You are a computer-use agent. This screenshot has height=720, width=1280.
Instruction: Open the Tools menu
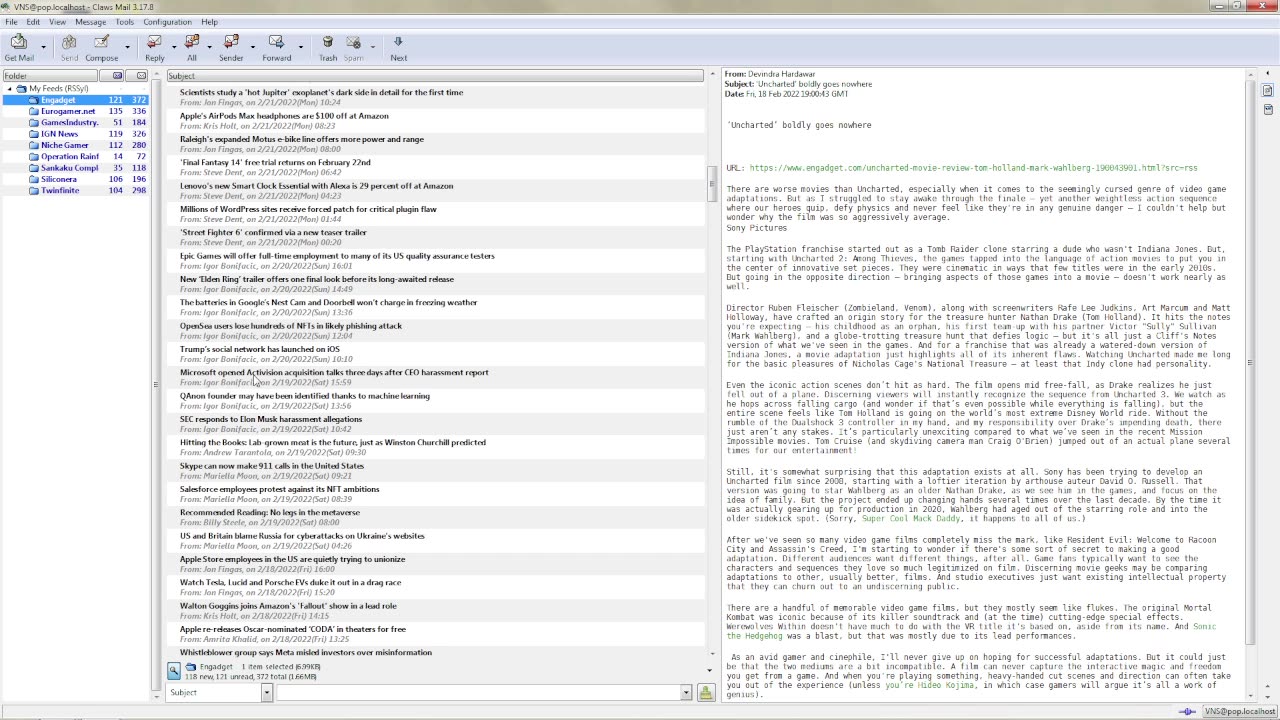coord(124,21)
